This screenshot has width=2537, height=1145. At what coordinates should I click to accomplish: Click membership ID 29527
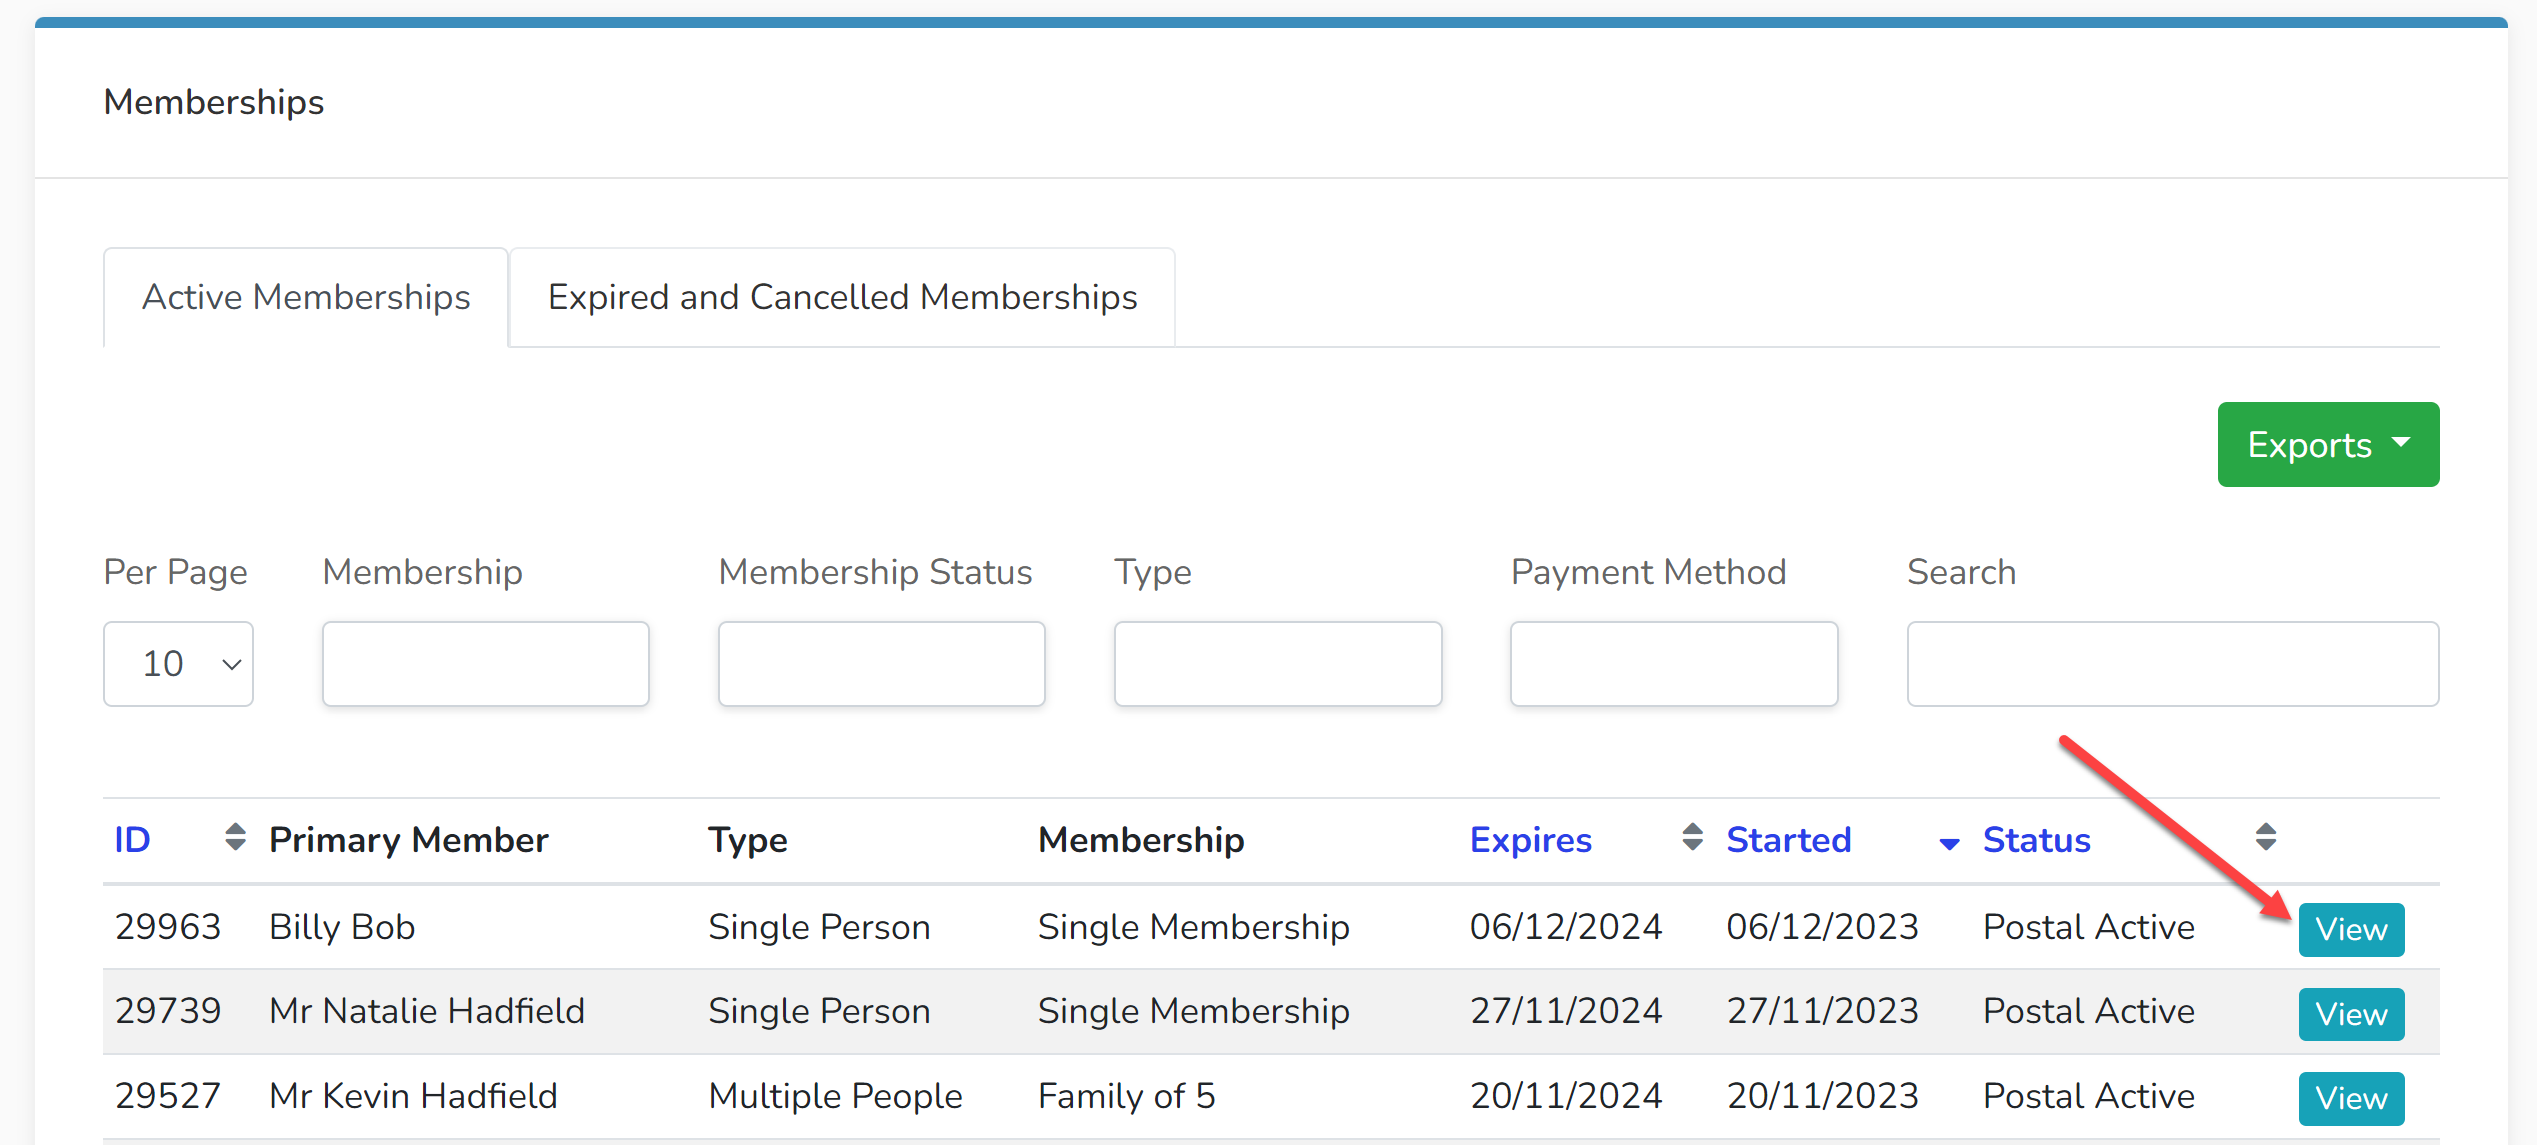(167, 1096)
